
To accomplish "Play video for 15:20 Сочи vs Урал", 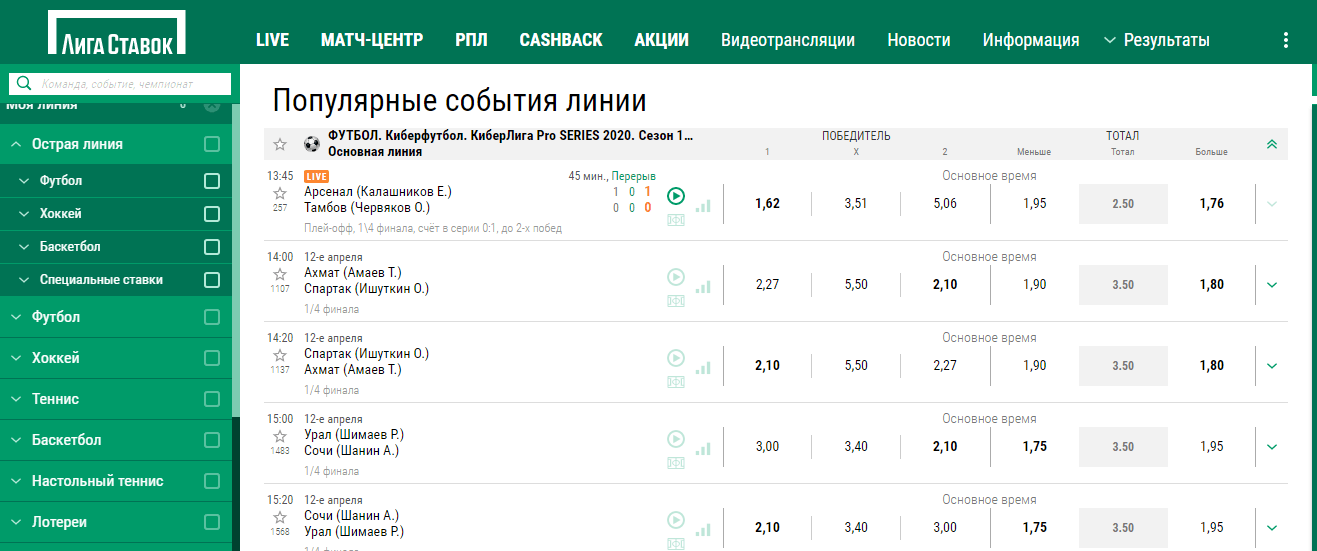I will [676, 520].
